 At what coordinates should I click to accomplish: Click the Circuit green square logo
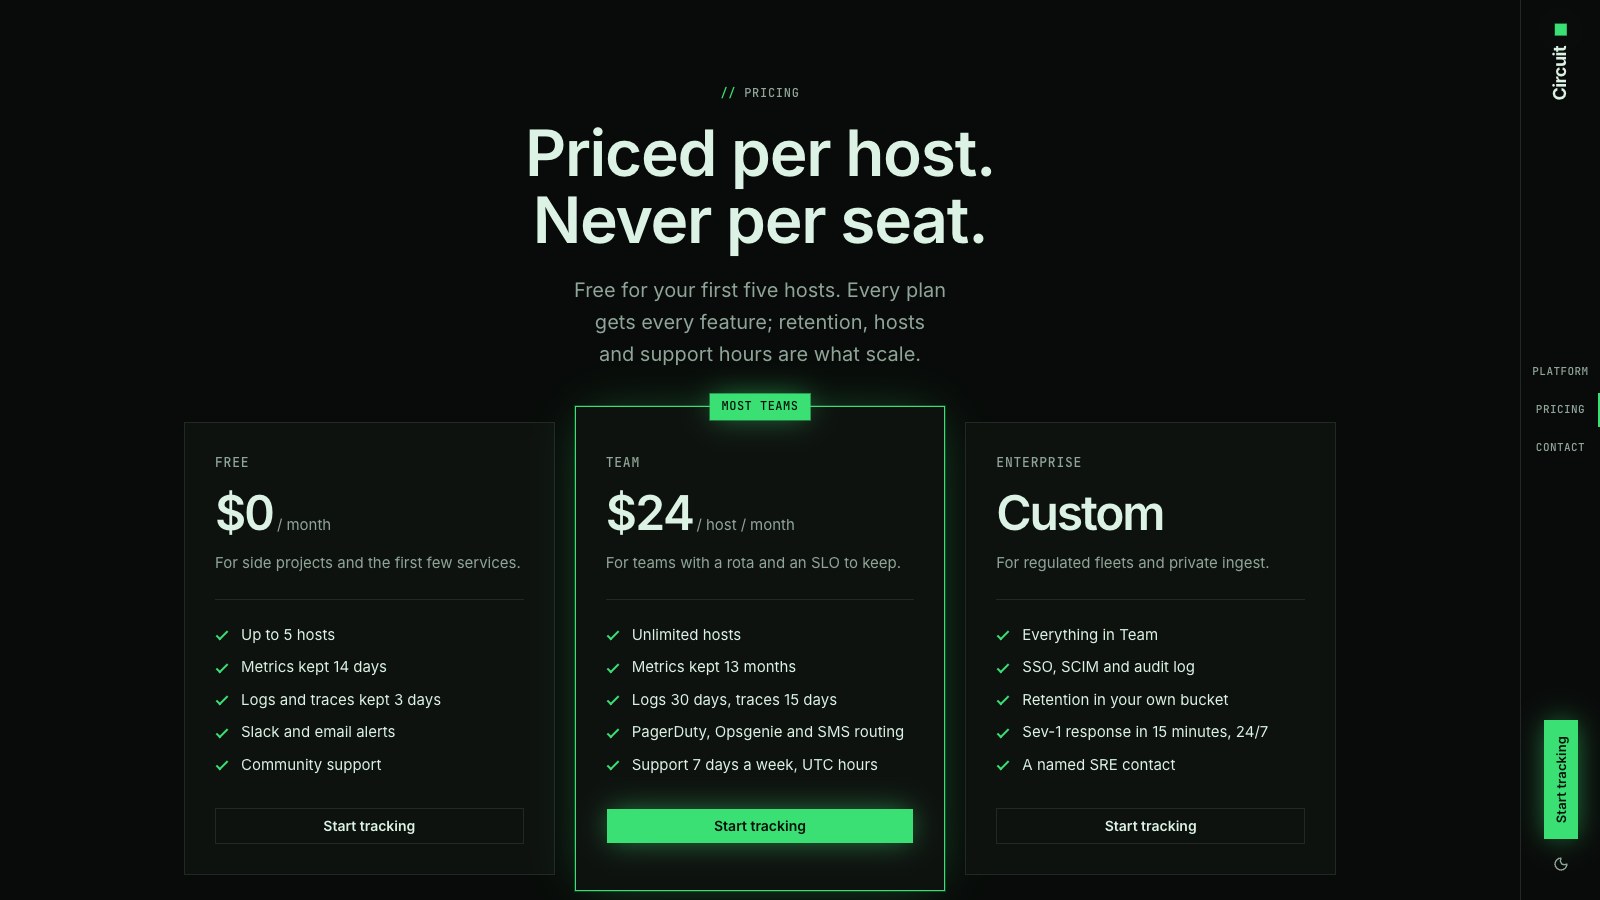pos(1560,30)
